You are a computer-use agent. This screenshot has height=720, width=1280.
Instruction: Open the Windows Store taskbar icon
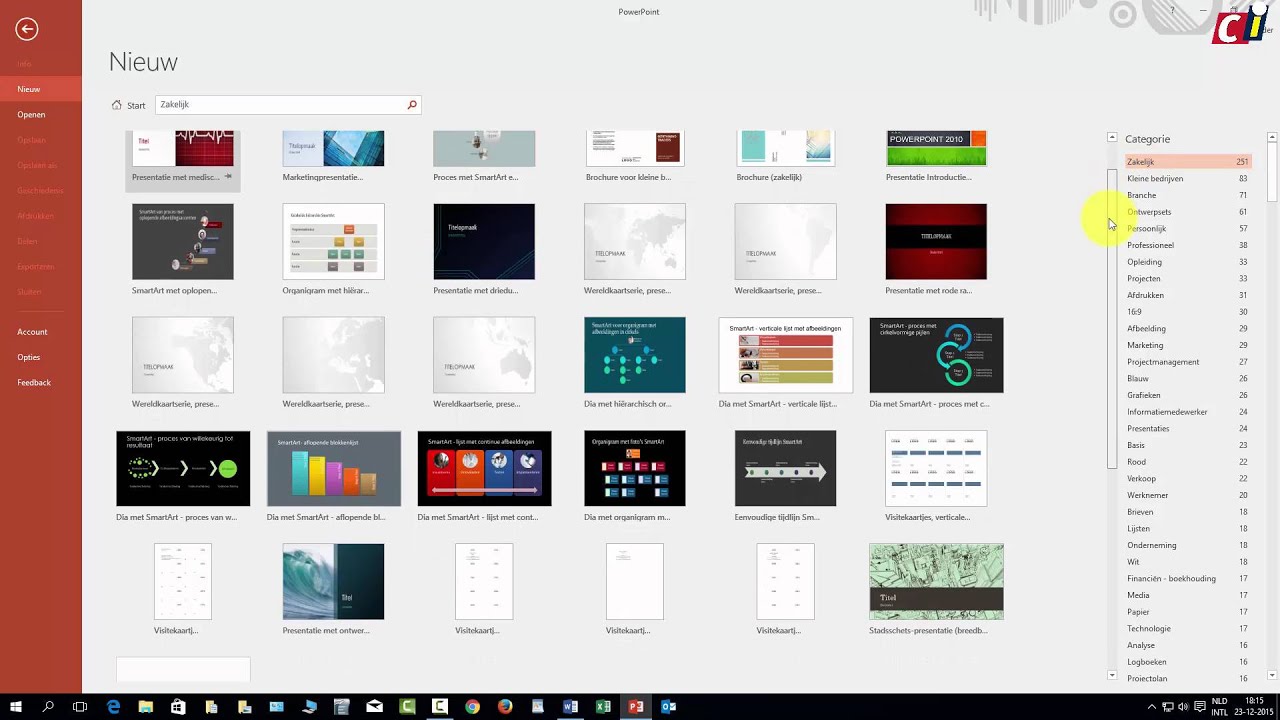point(178,706)
